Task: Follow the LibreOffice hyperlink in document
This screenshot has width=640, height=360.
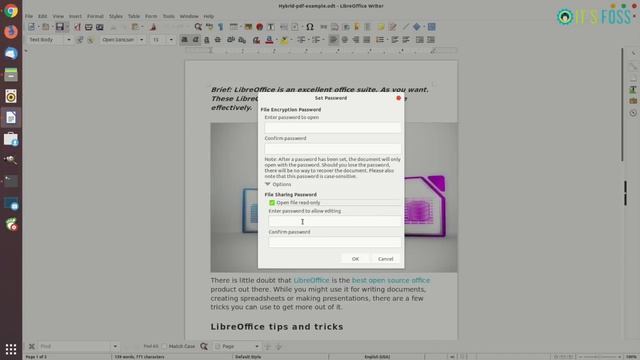Action: click(311, 280)
